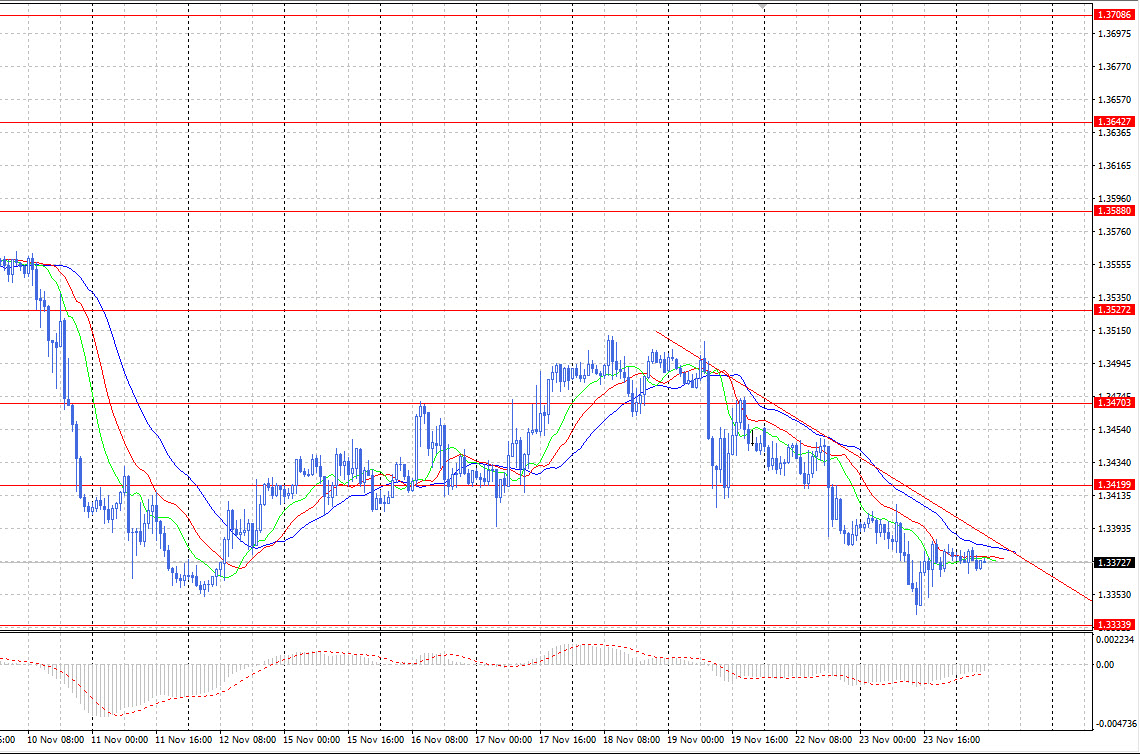Click time label 11 Nov 00:00

(x=119, y=739)
